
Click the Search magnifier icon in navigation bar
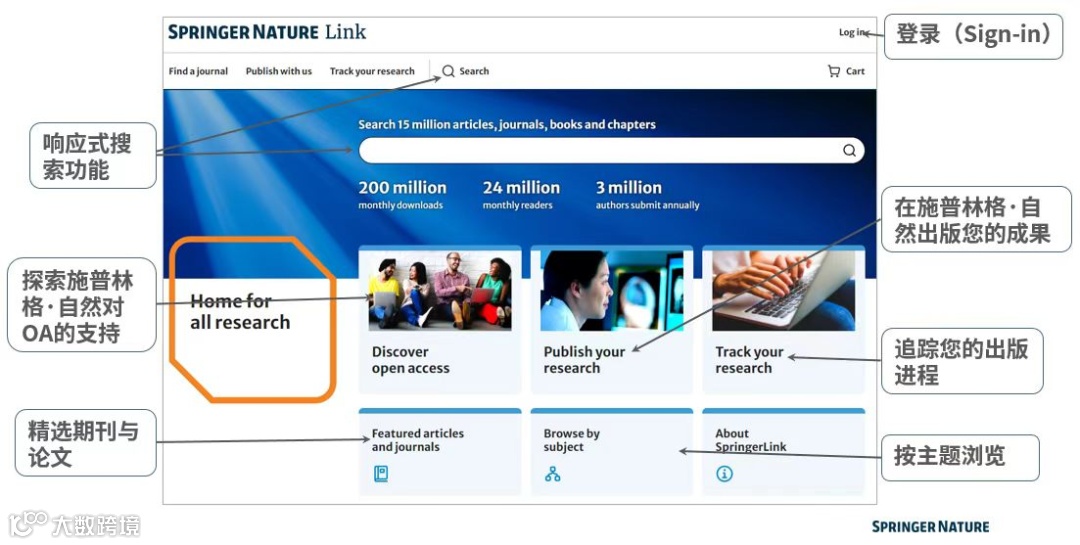[x=448, y=71]
